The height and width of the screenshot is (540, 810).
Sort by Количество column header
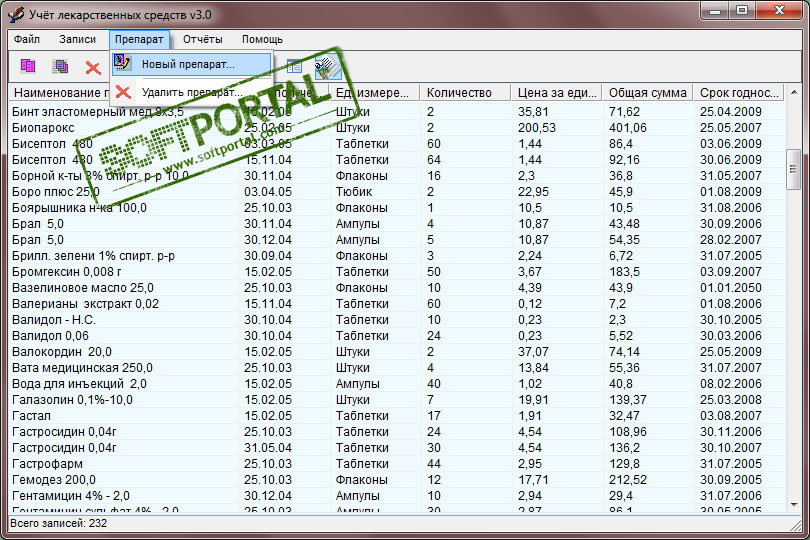(x=466, y=92)
